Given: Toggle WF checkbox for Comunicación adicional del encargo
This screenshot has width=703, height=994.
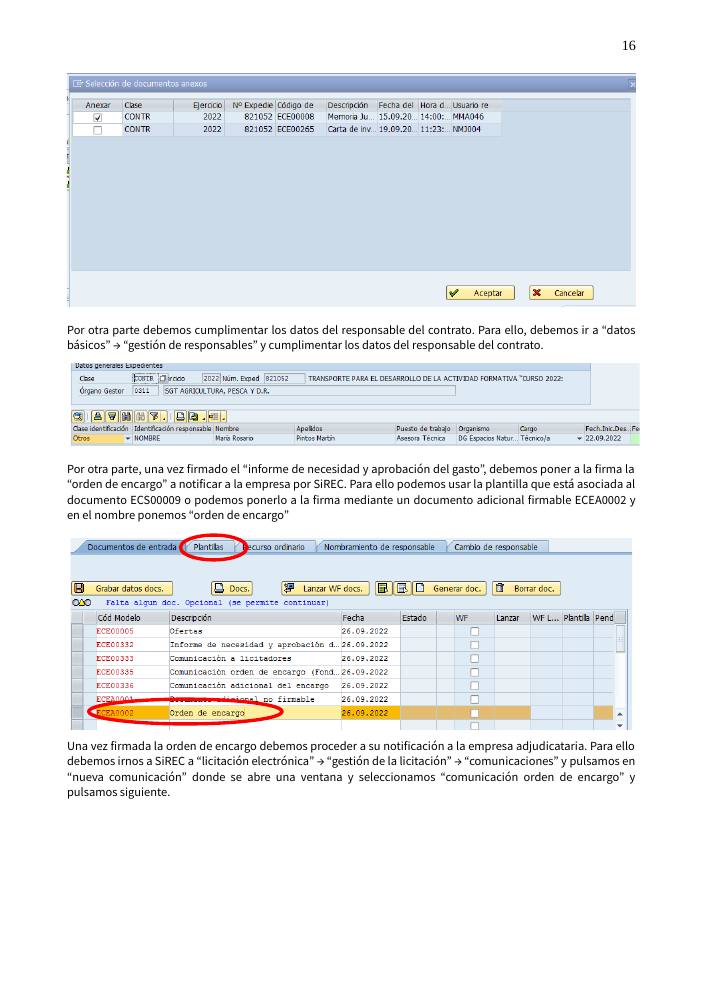Looking at the screenshot, I should 474,686.
